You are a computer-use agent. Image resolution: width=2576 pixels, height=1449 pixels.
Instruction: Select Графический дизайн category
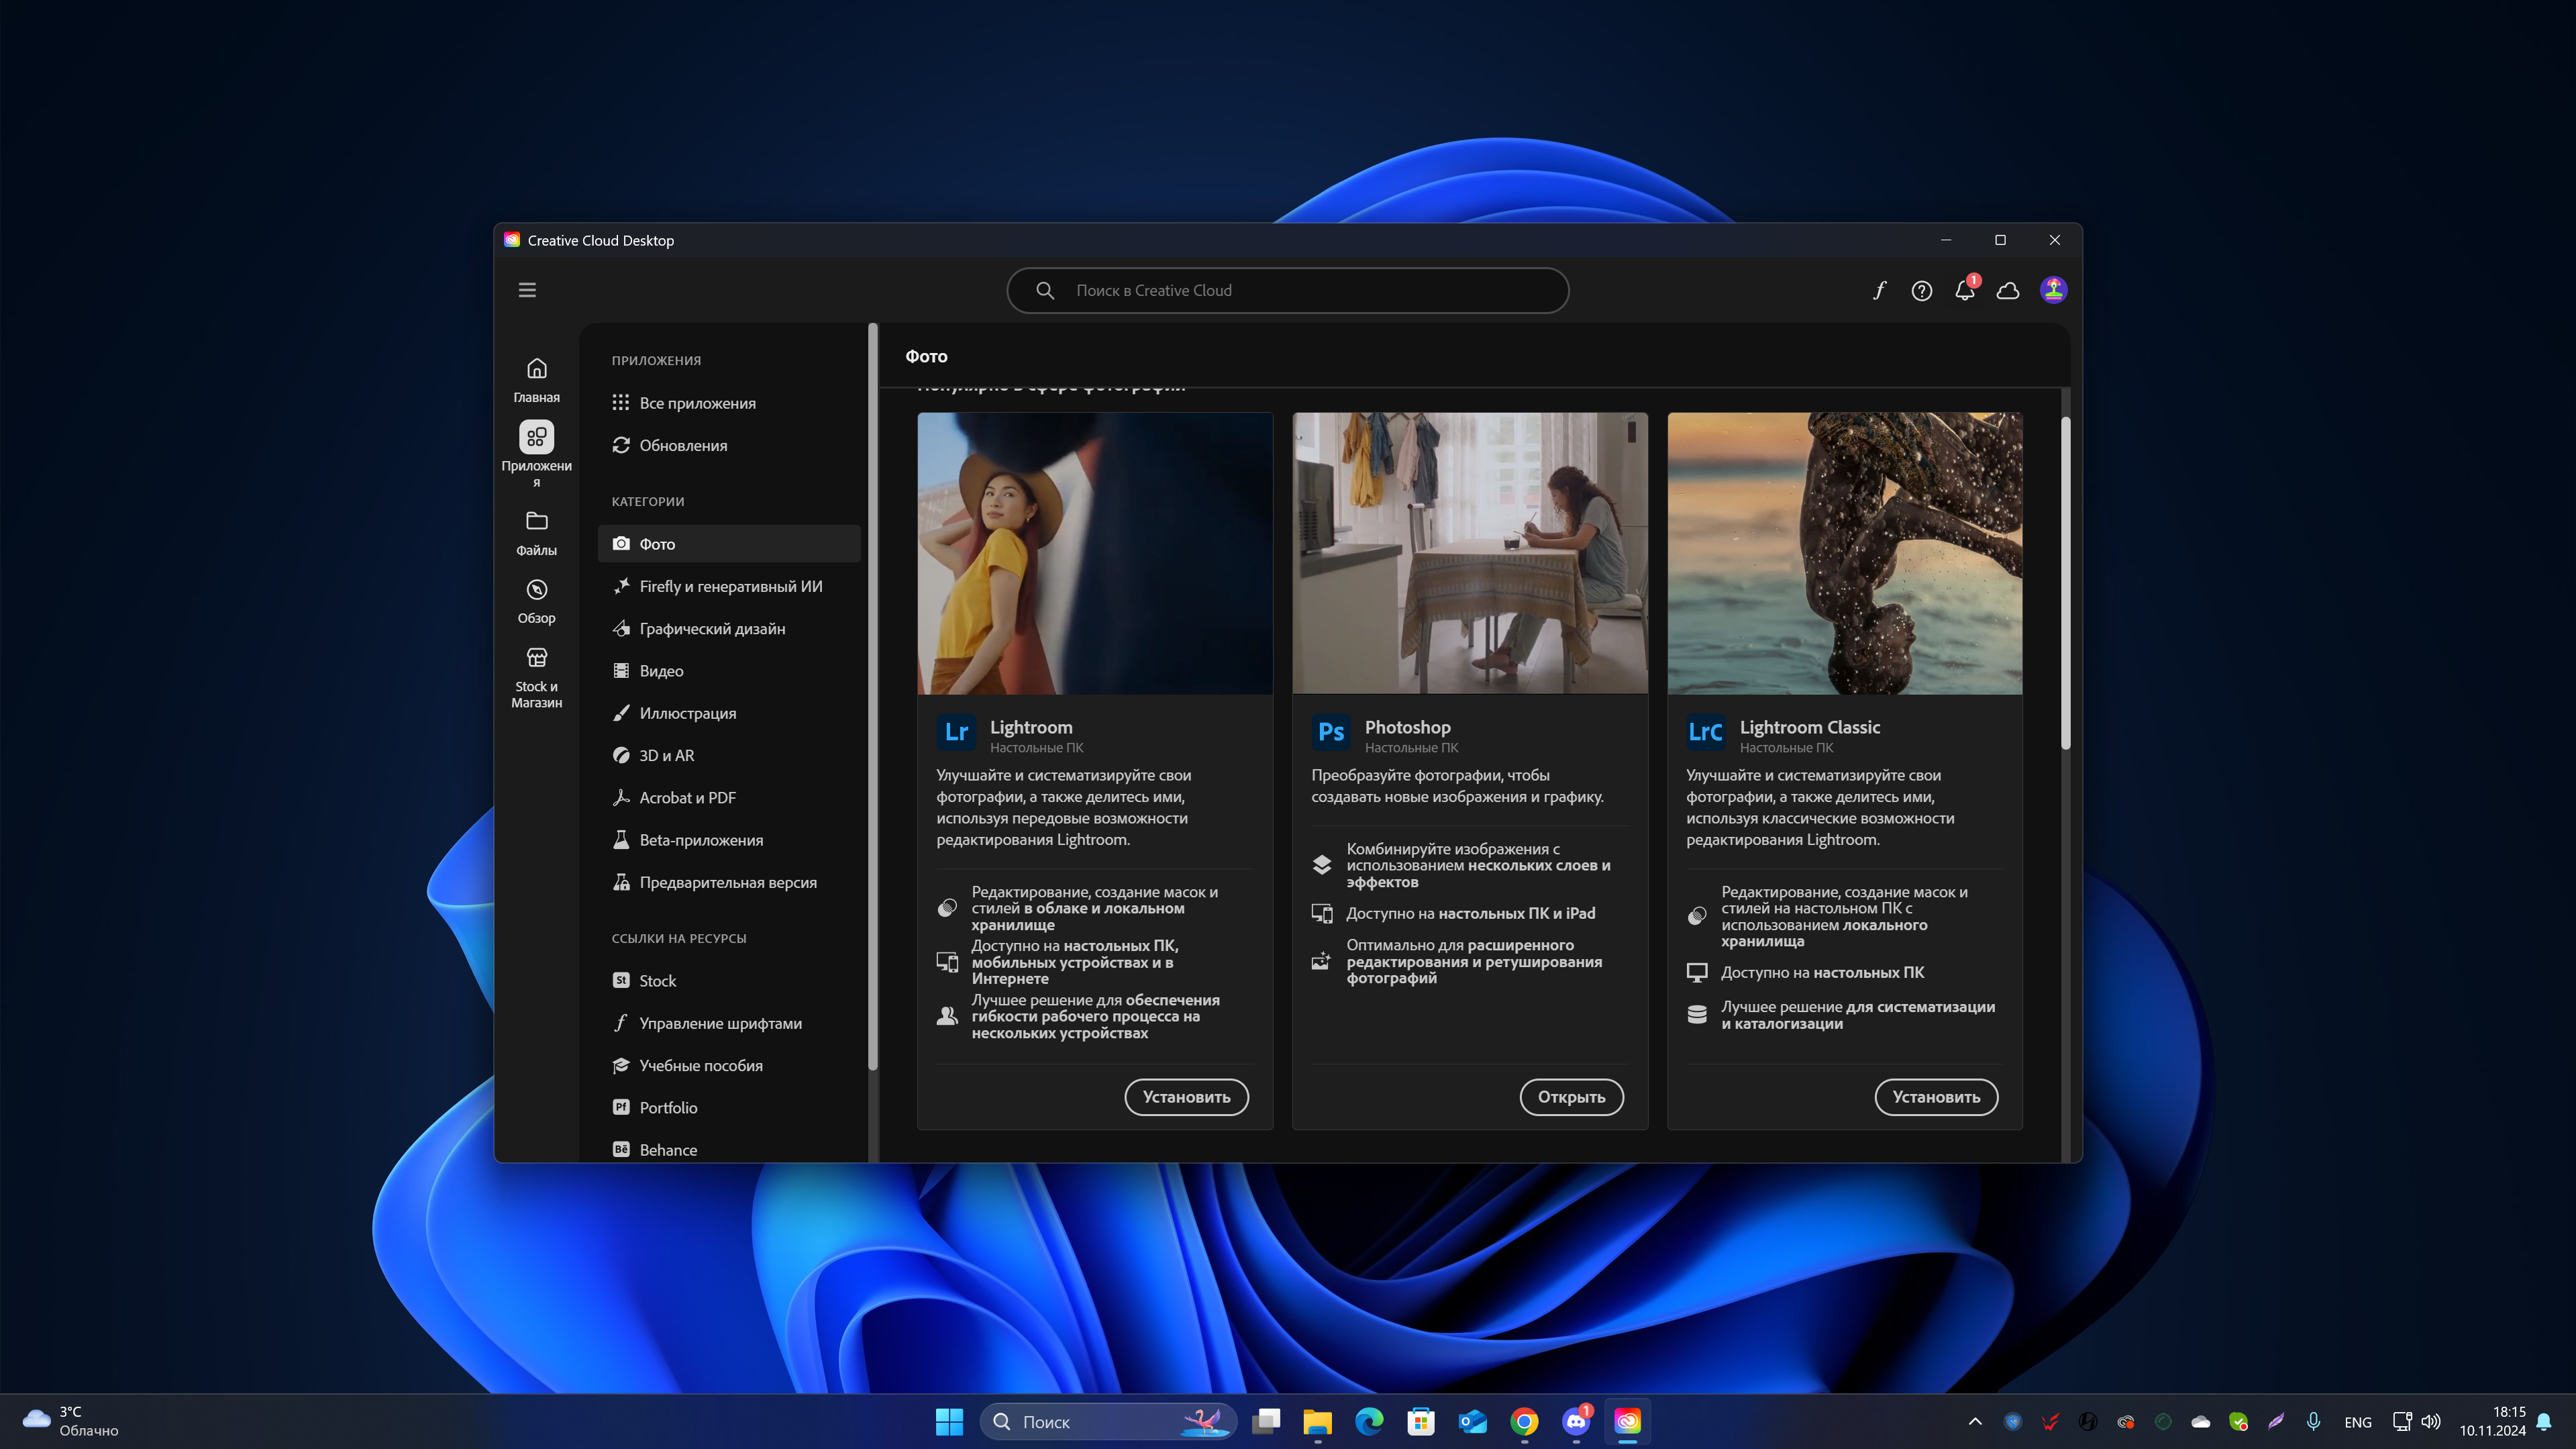coord(729,628)
